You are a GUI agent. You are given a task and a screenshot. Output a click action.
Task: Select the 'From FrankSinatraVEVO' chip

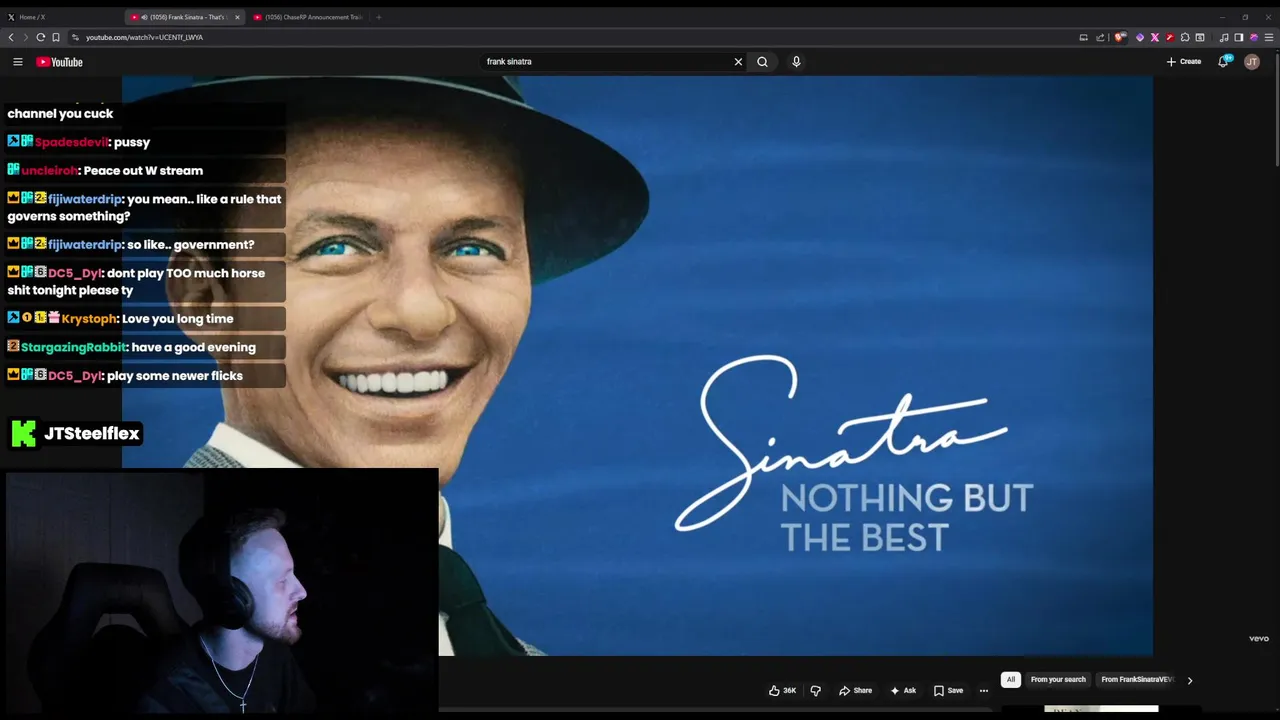coord(1136,680)
